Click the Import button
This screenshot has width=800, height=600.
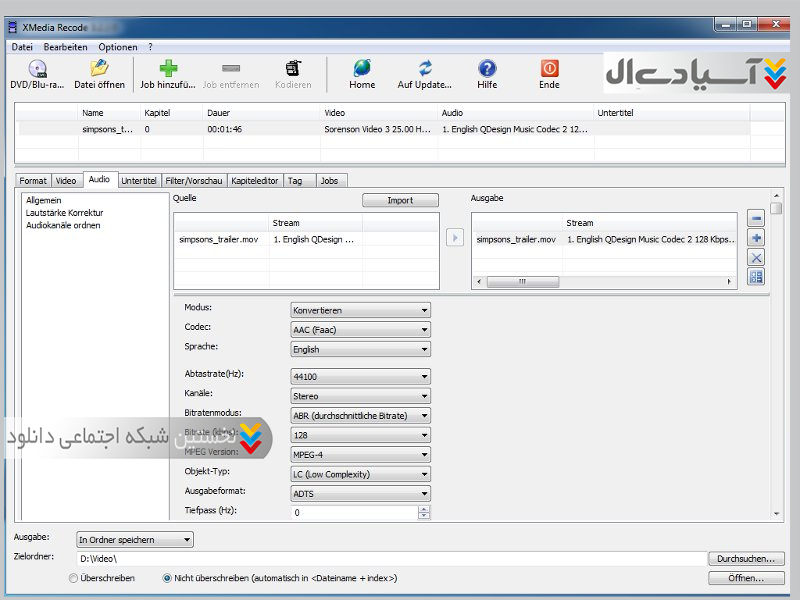tap(400, 200)
